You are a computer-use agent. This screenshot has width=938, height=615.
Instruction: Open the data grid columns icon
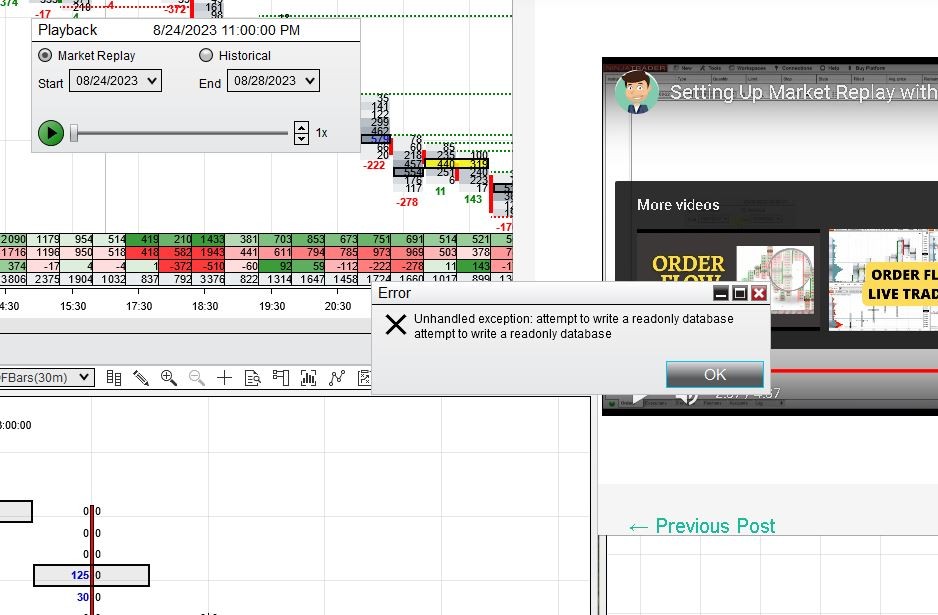(114, 378)
